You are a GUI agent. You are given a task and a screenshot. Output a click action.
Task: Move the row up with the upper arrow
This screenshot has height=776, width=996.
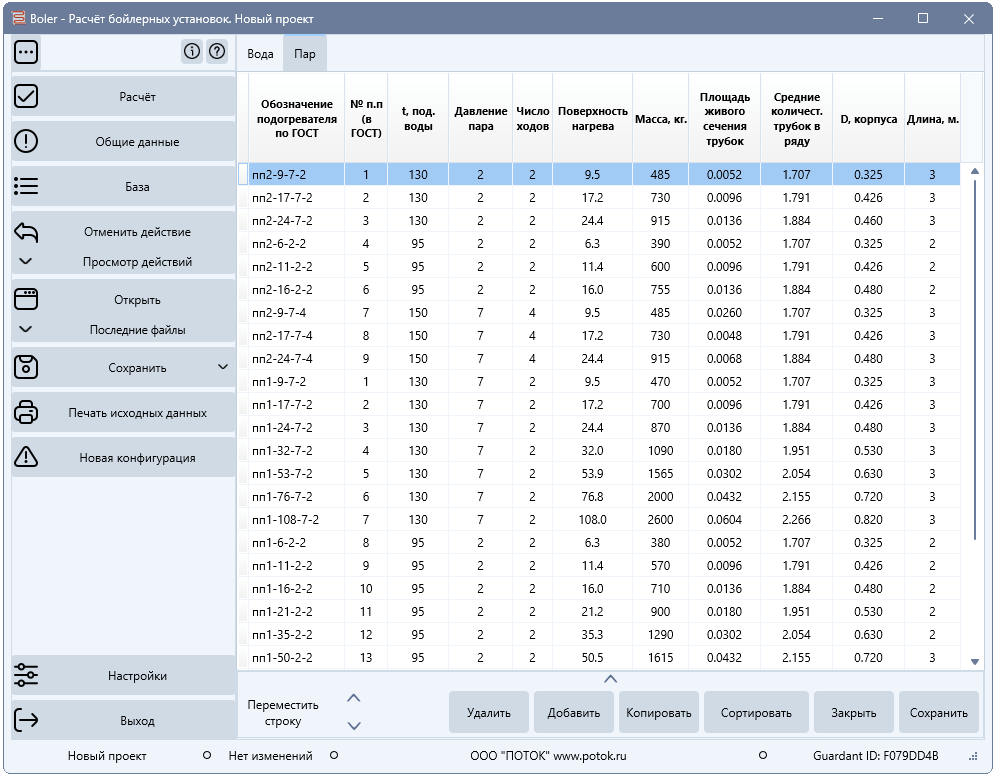tap(354, 698)
